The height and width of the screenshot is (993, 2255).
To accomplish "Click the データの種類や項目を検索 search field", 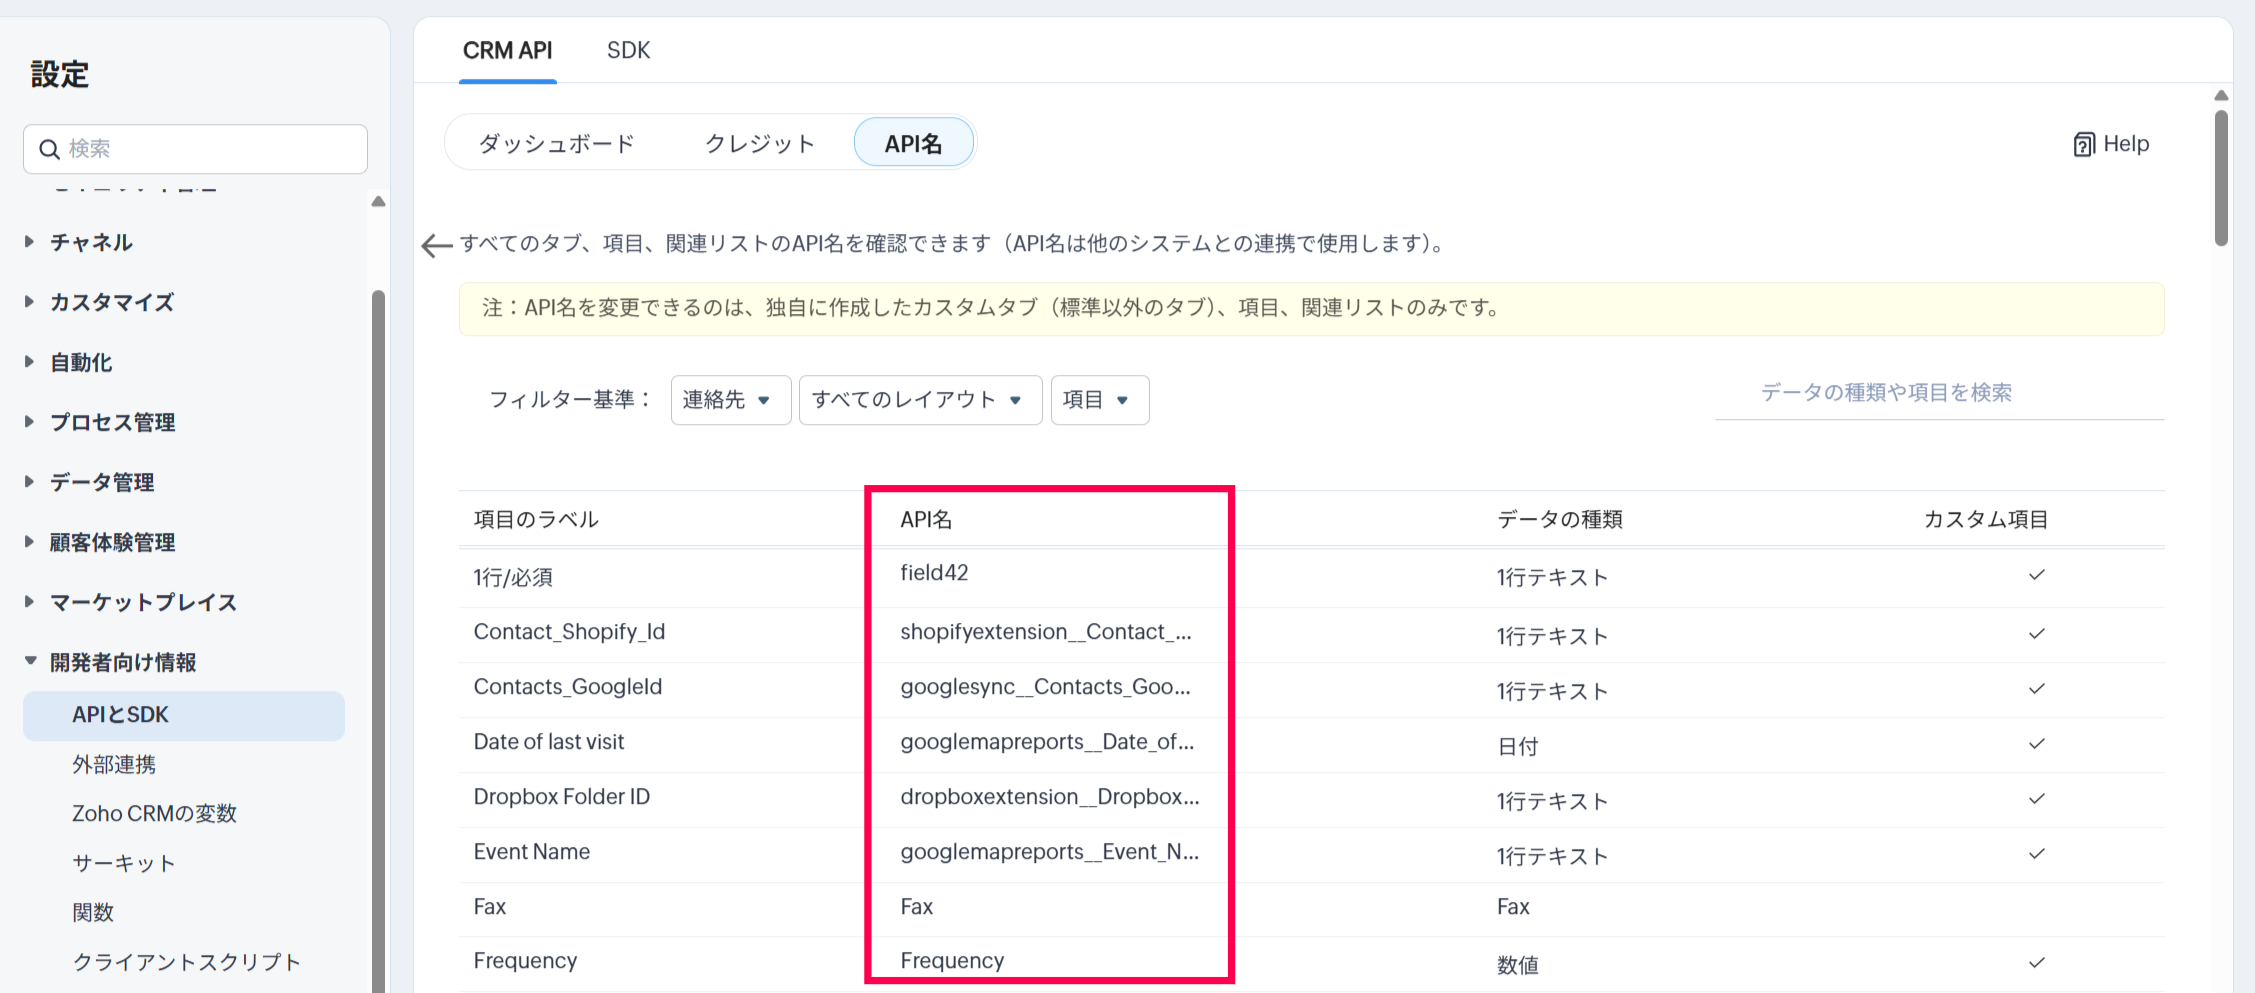I will click(x=1938, y=393).
